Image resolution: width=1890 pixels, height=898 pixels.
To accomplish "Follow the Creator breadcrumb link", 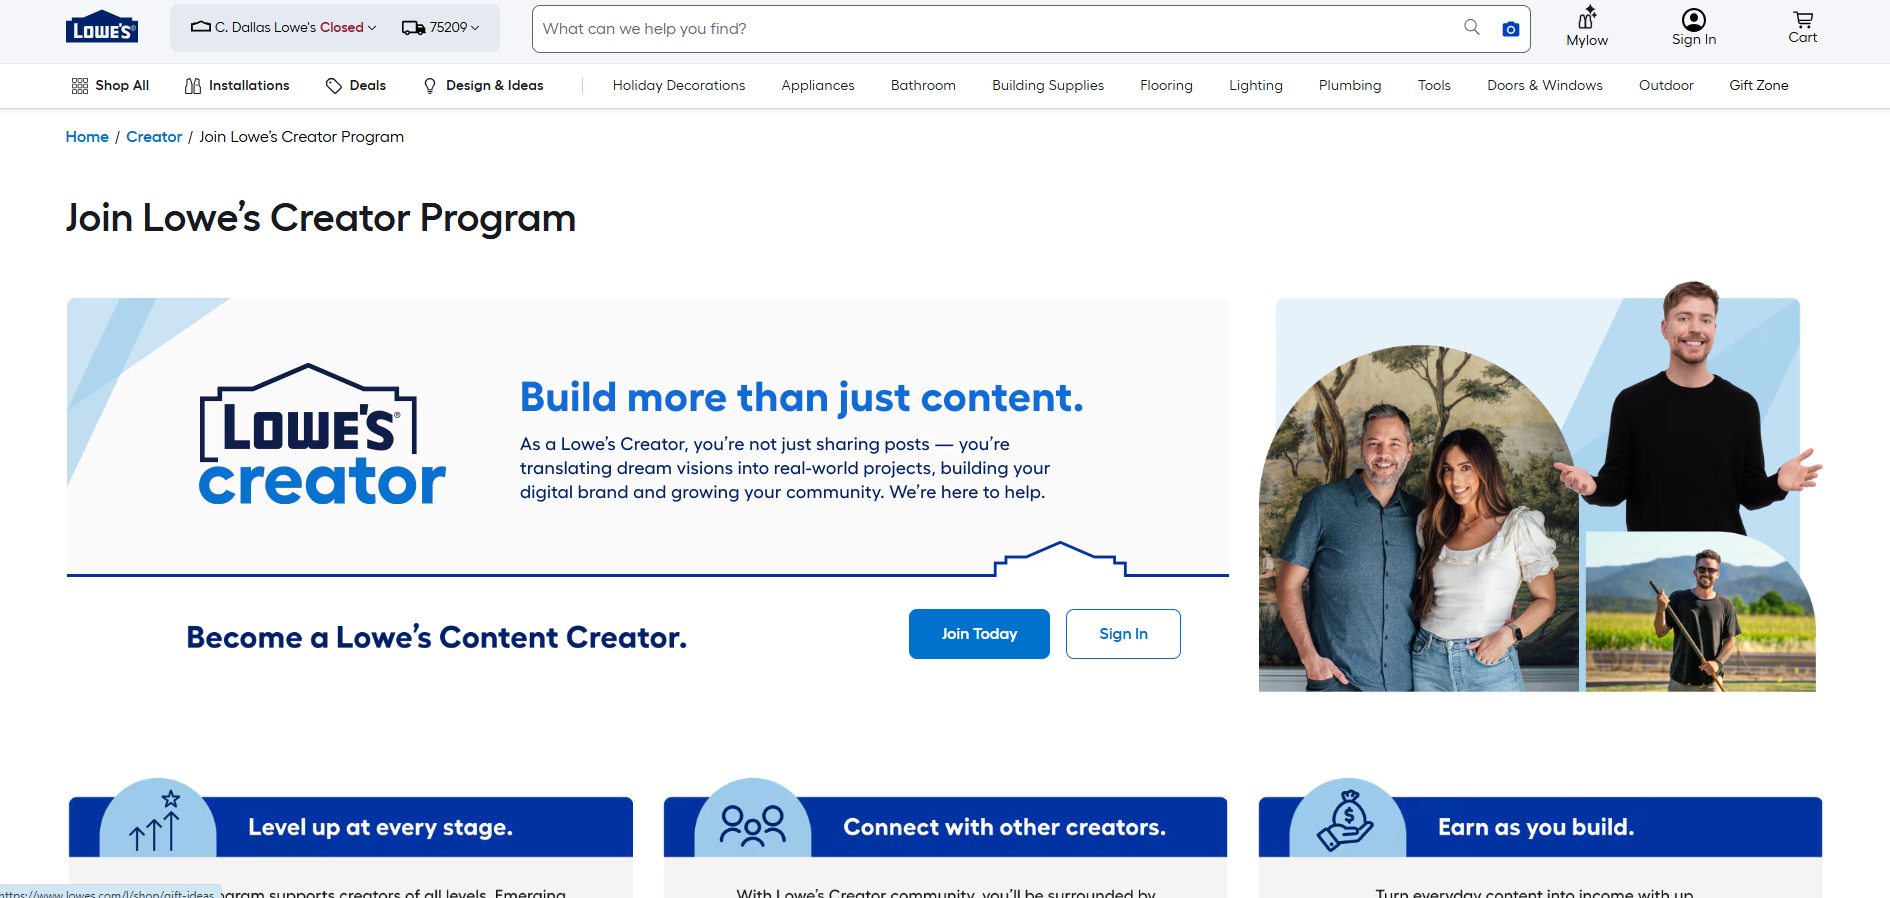I will point(154,137).
